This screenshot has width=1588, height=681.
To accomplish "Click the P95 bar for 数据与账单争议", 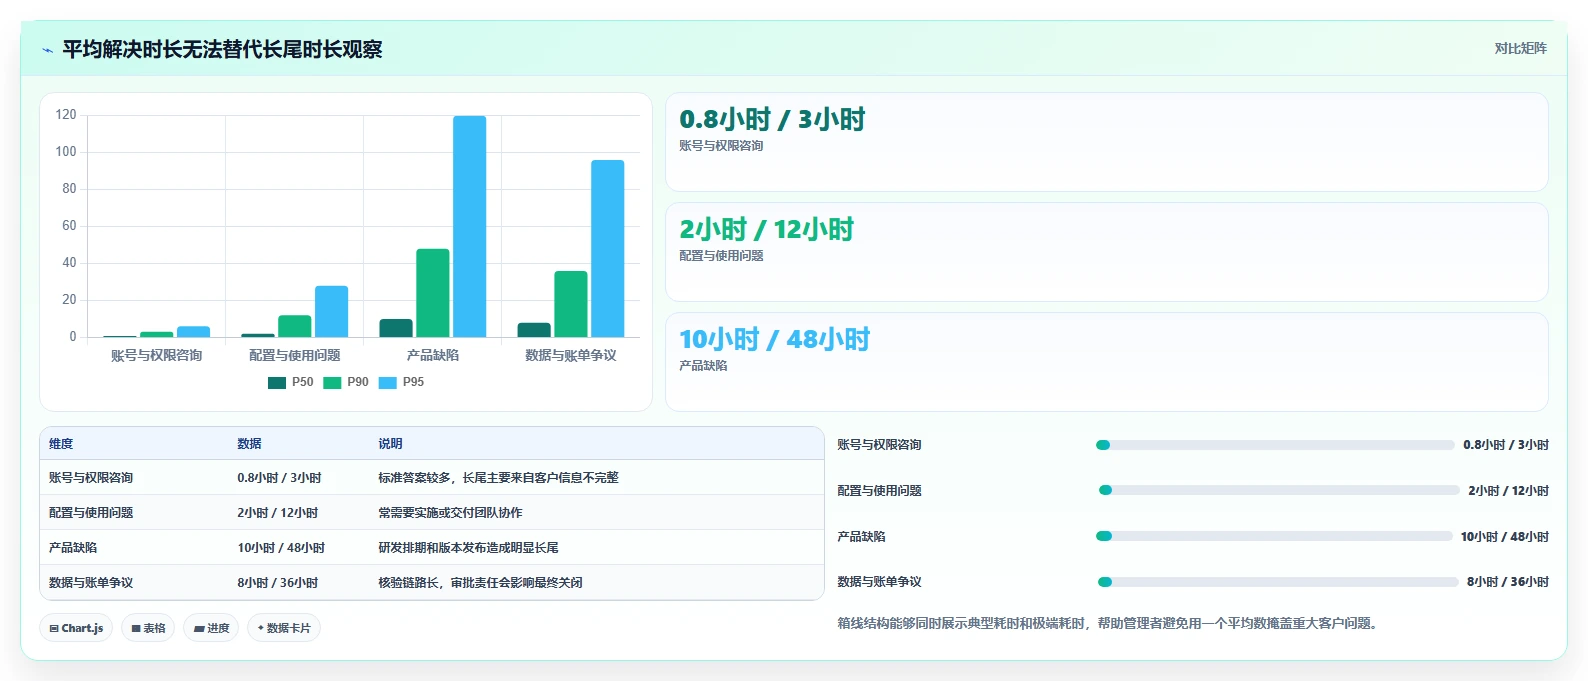I will (608, 248).
